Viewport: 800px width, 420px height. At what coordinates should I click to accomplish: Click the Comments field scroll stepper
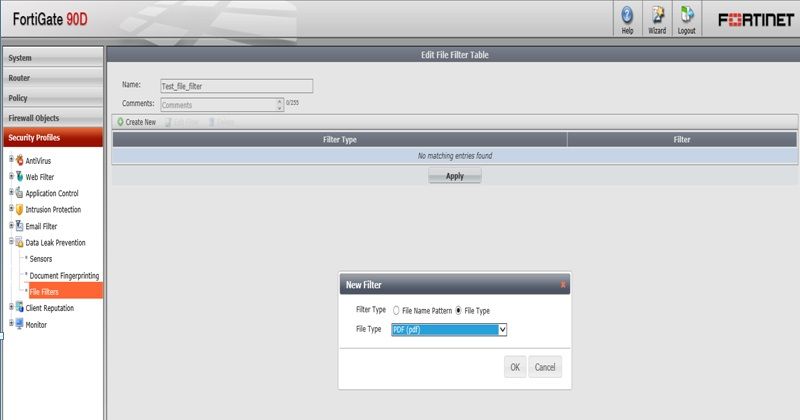(280, 105)
